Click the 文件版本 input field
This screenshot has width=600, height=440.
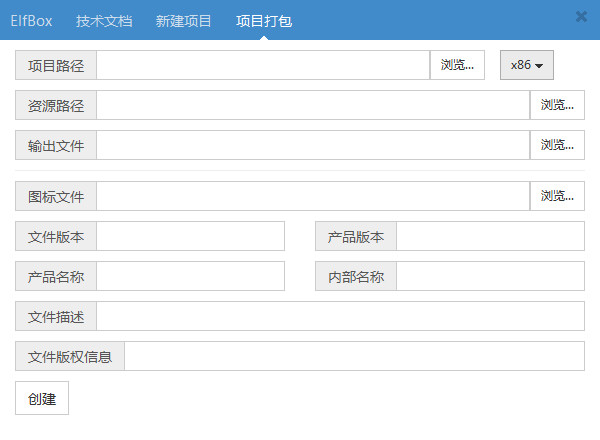pos(190,236)
